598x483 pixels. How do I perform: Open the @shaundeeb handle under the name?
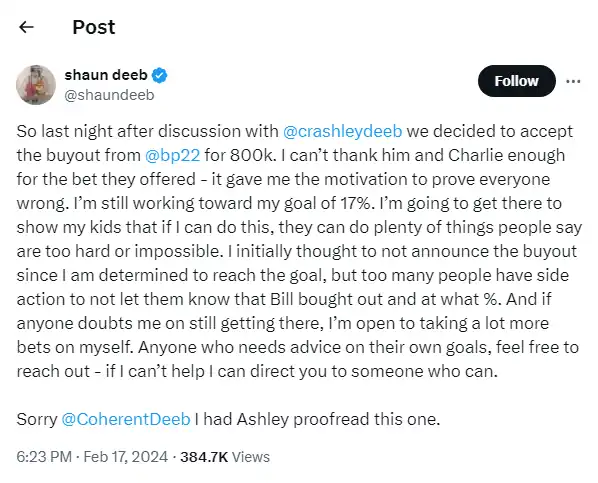point(109,95)
